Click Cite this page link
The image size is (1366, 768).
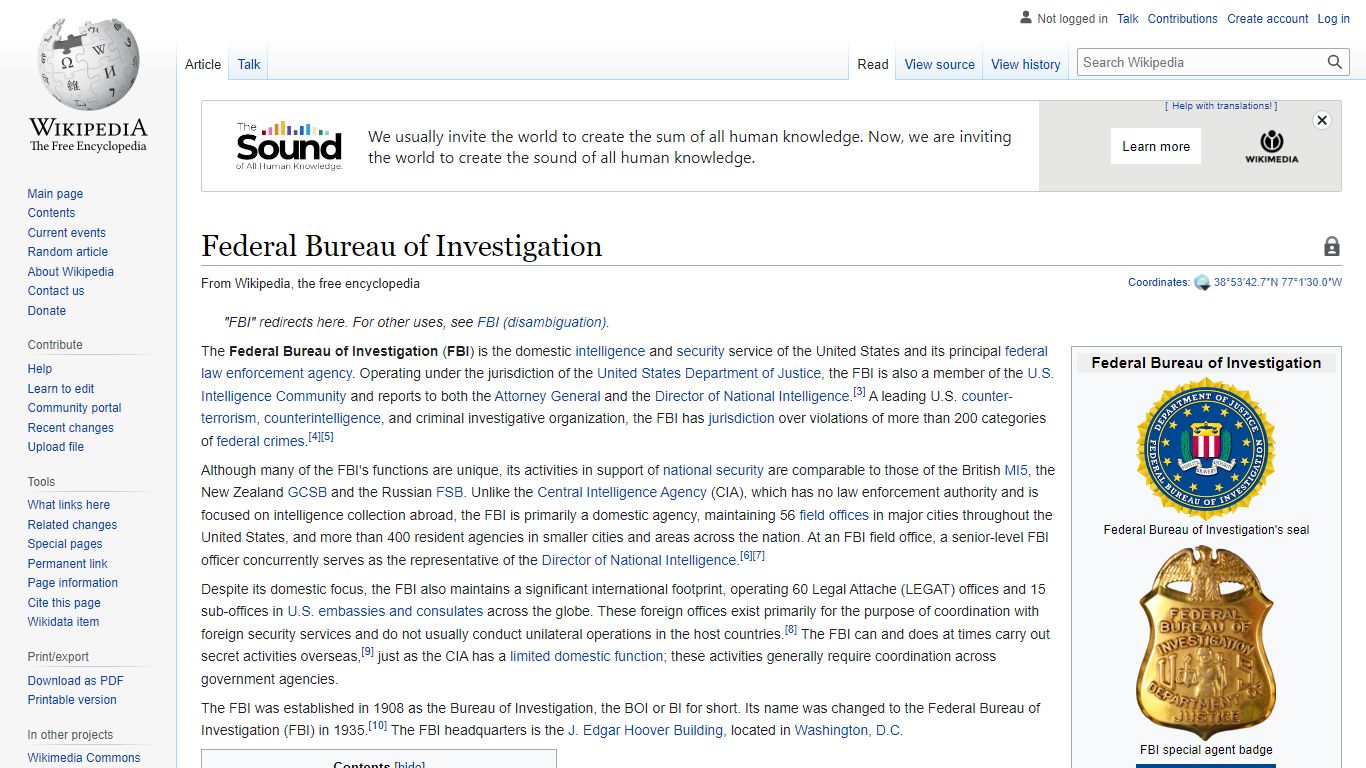point(64,603)
